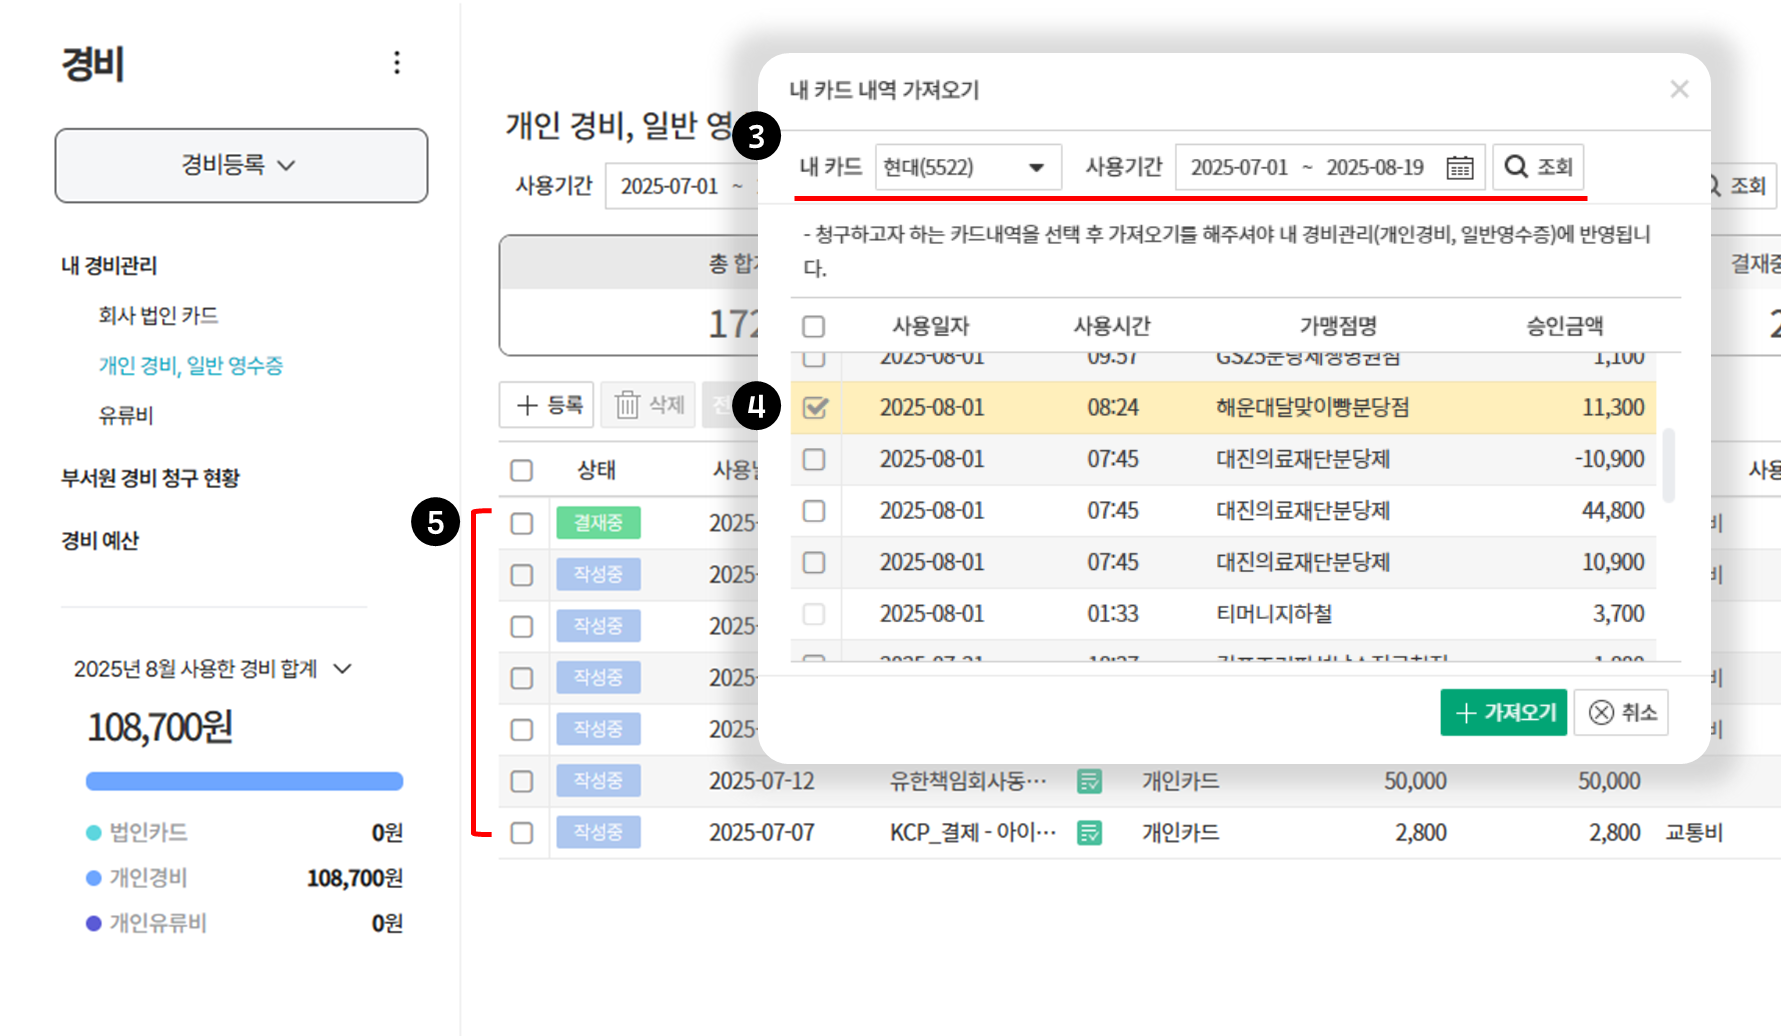This screenshot has width=1781, height=1036.
Task: Click the trash 삭제 delete button
Action: click(x=649, y=405)
